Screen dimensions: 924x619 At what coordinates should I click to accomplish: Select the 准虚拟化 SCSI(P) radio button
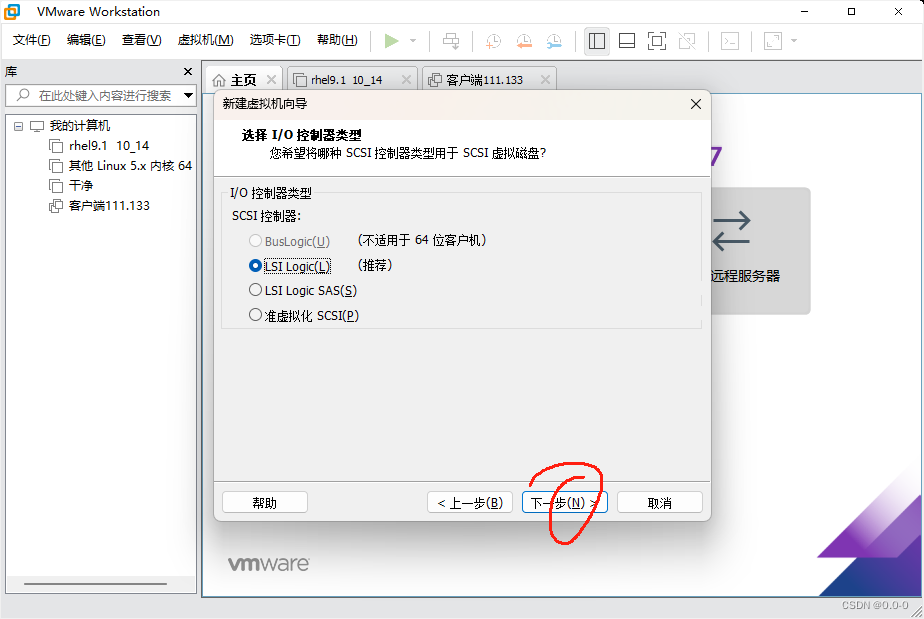click(255, 315)
